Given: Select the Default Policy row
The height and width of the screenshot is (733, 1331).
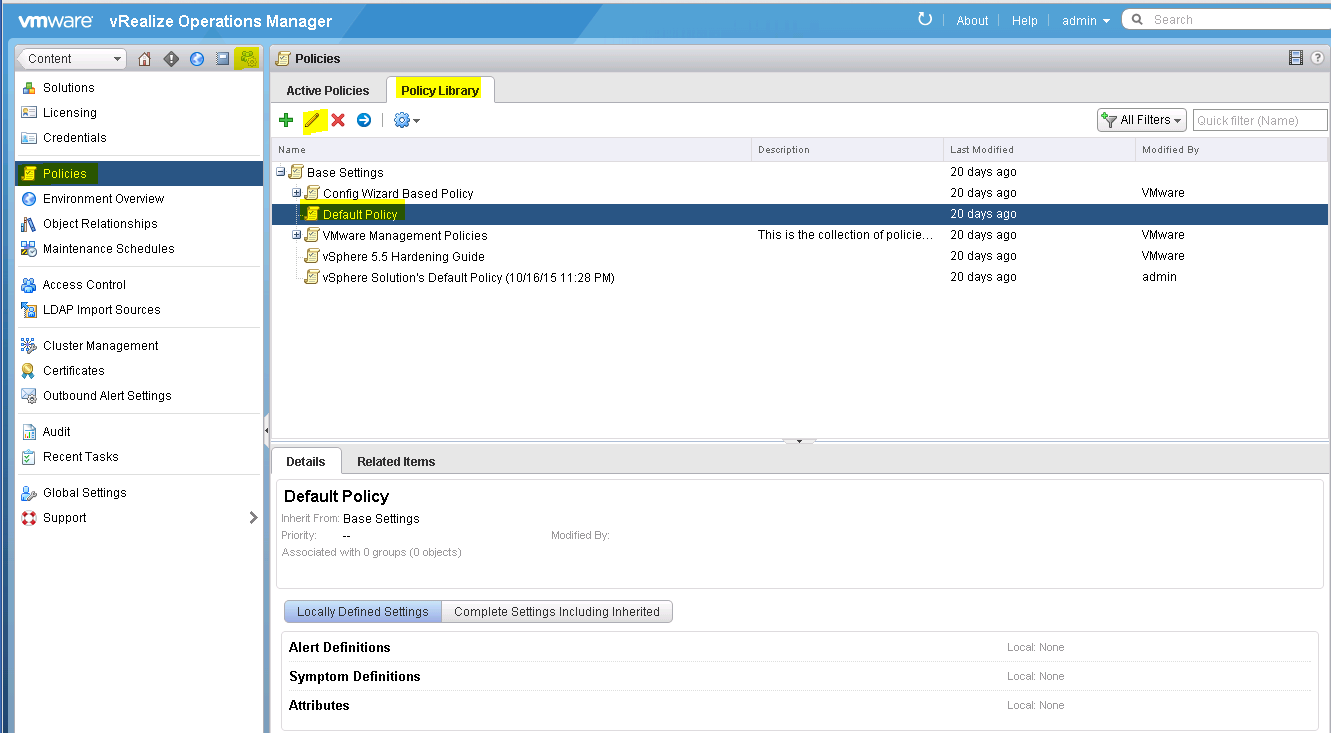Looking at the screenshot, I should point(799,214).
